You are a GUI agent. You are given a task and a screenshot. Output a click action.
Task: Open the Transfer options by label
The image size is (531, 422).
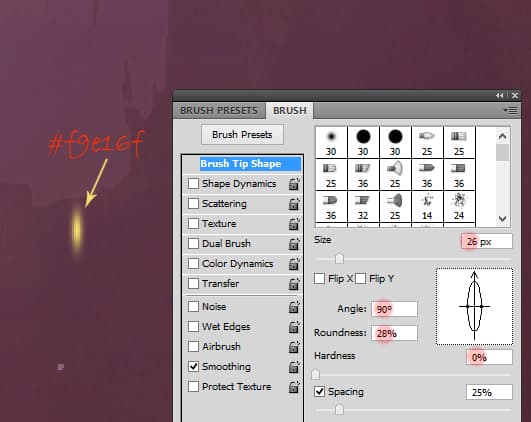pyautogui.click(x=220, y=284)
